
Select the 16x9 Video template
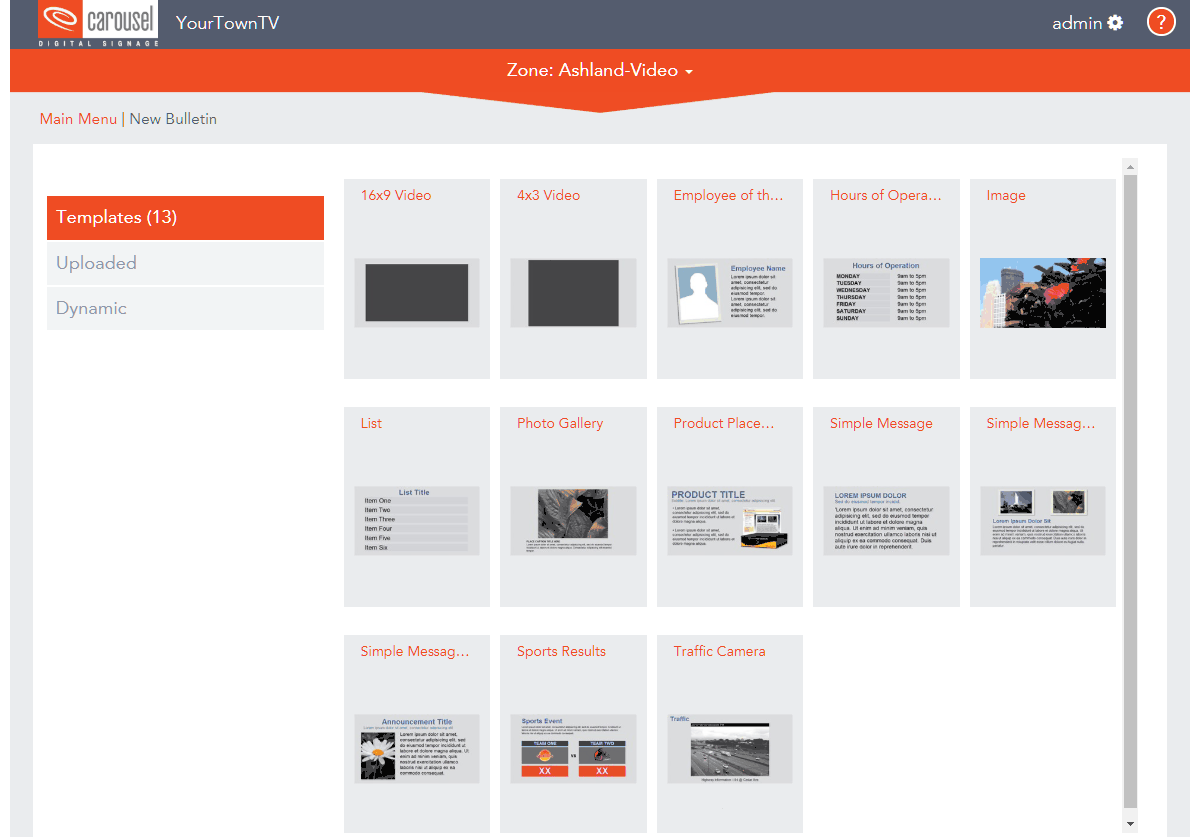[416, 278]
